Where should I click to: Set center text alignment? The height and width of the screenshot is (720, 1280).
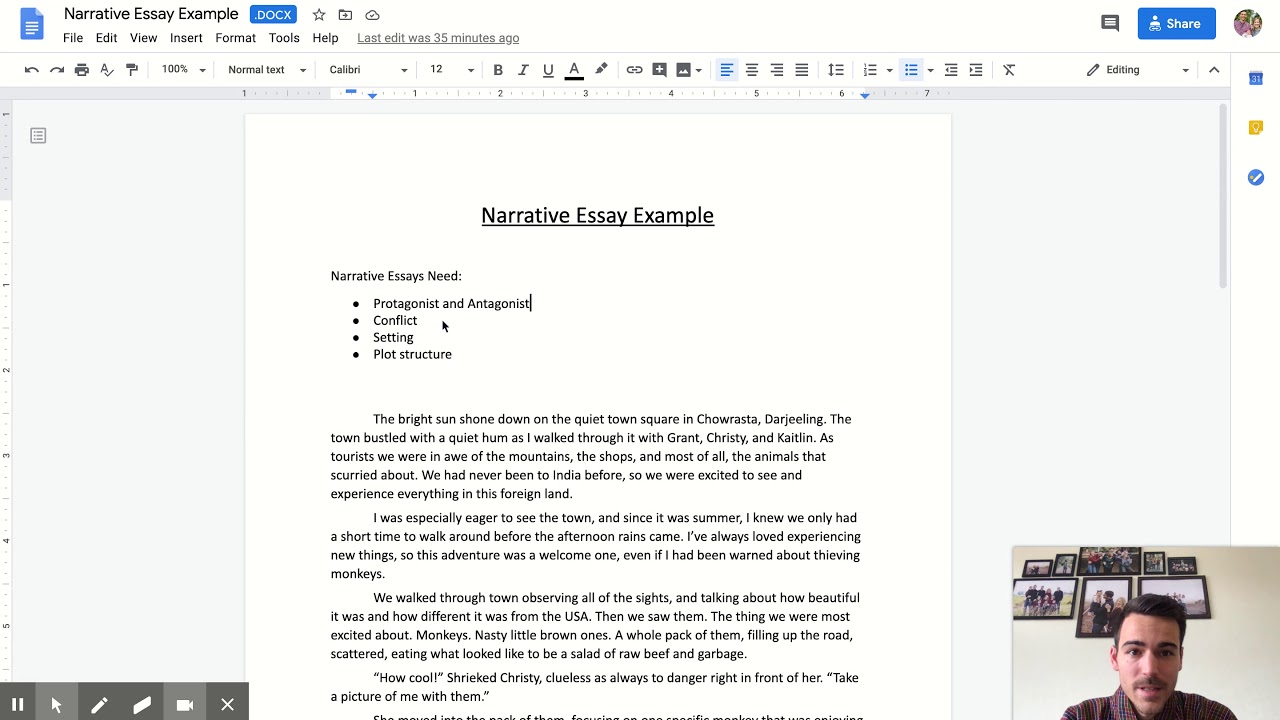click(x=752, y=70)
